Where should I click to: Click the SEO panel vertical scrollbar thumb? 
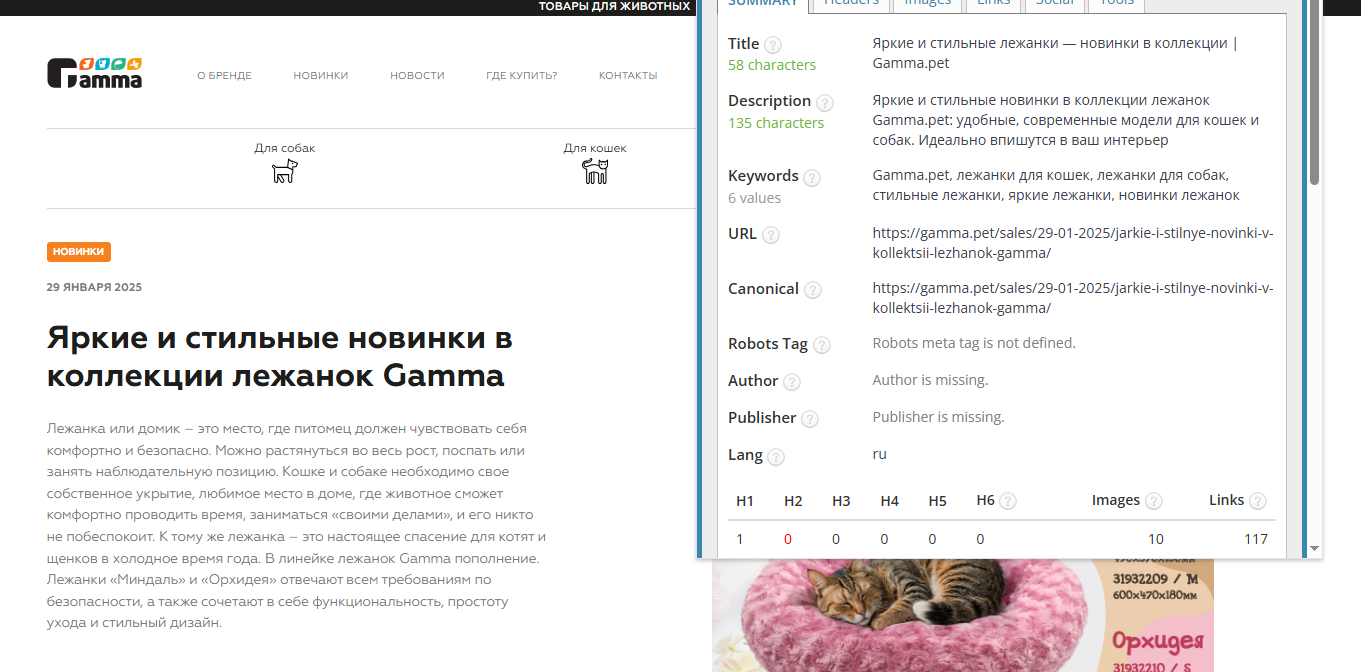(x=1315, y=93)
